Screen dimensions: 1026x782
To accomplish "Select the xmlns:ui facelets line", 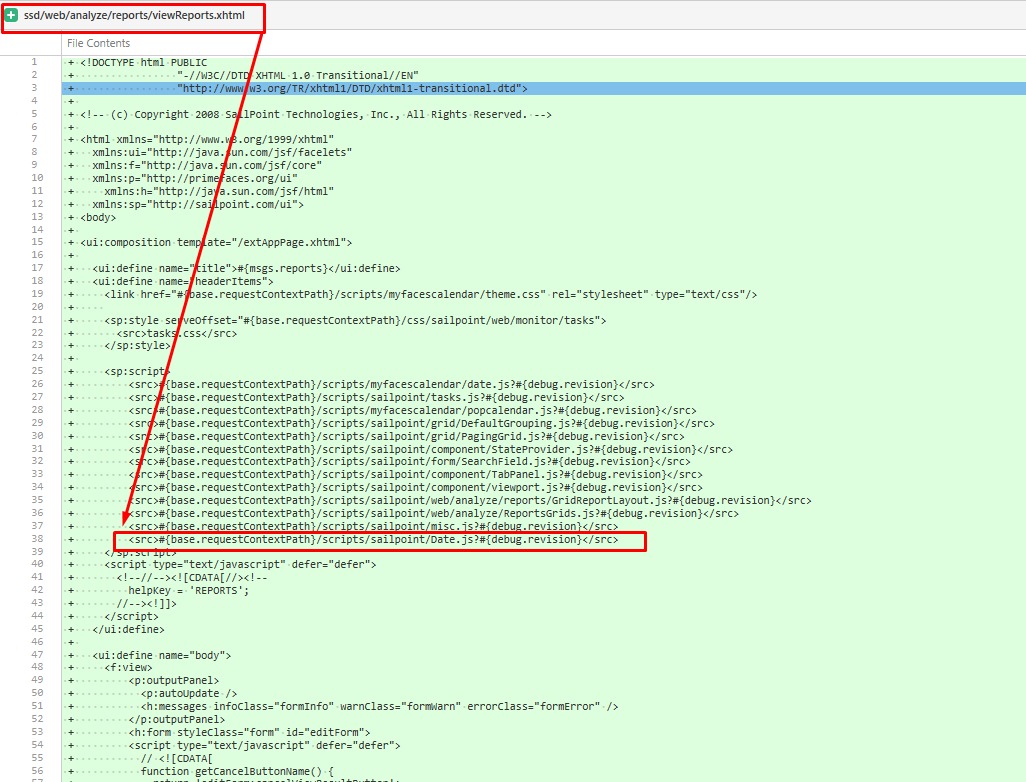I will 222,152.
